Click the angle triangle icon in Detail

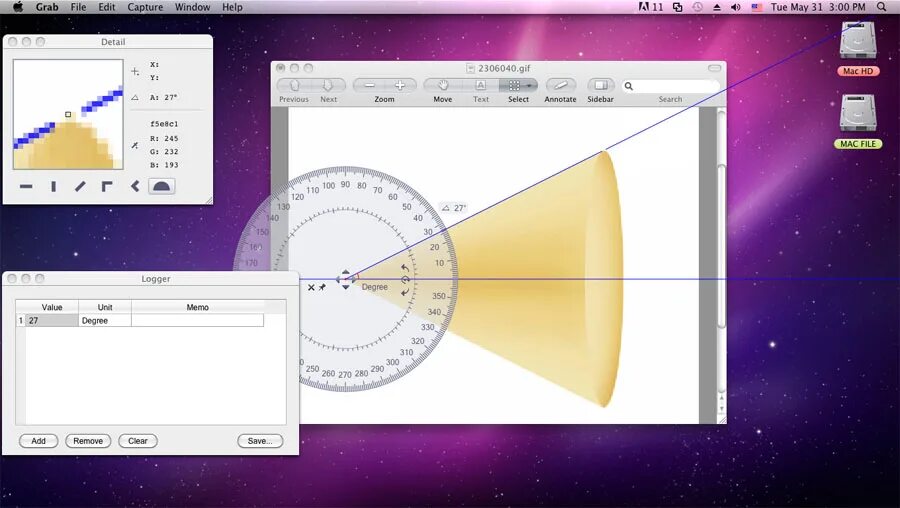point(134,98)
